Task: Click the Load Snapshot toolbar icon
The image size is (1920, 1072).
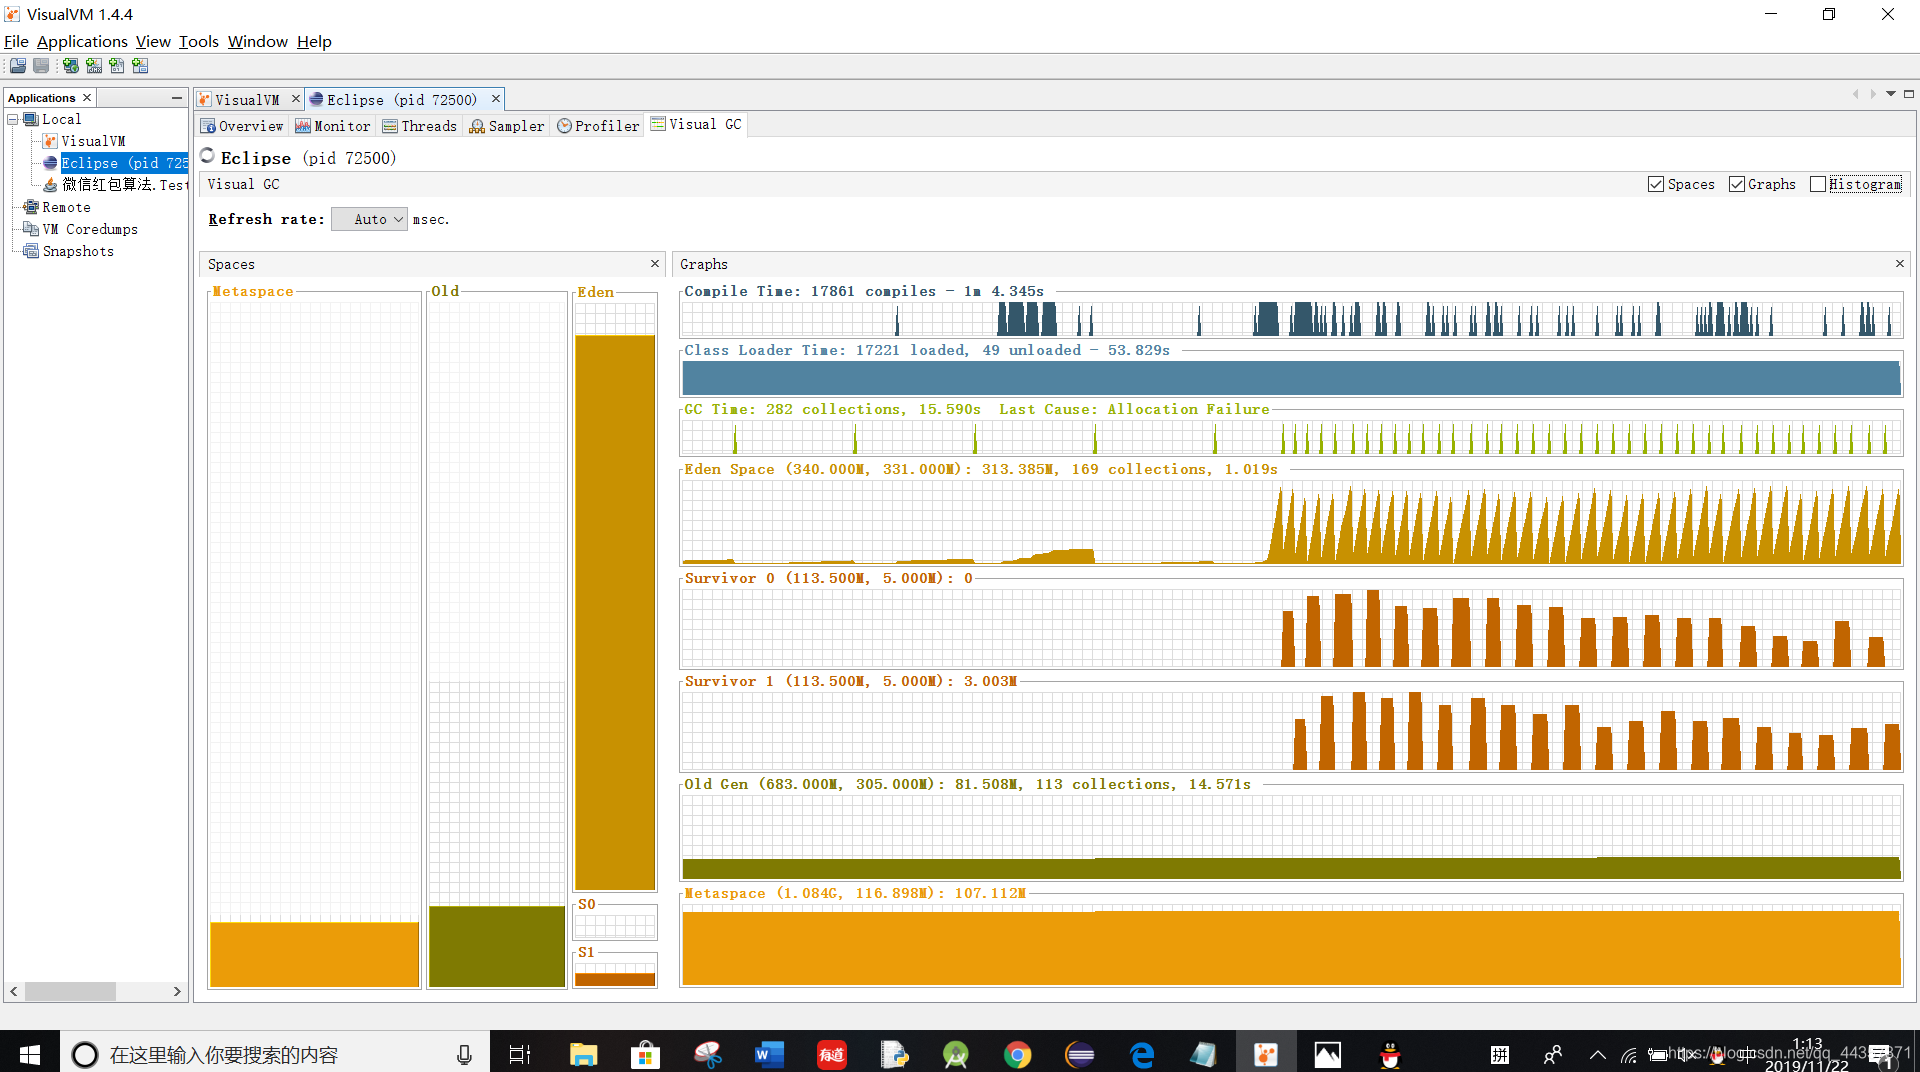Action: [18, 66]
